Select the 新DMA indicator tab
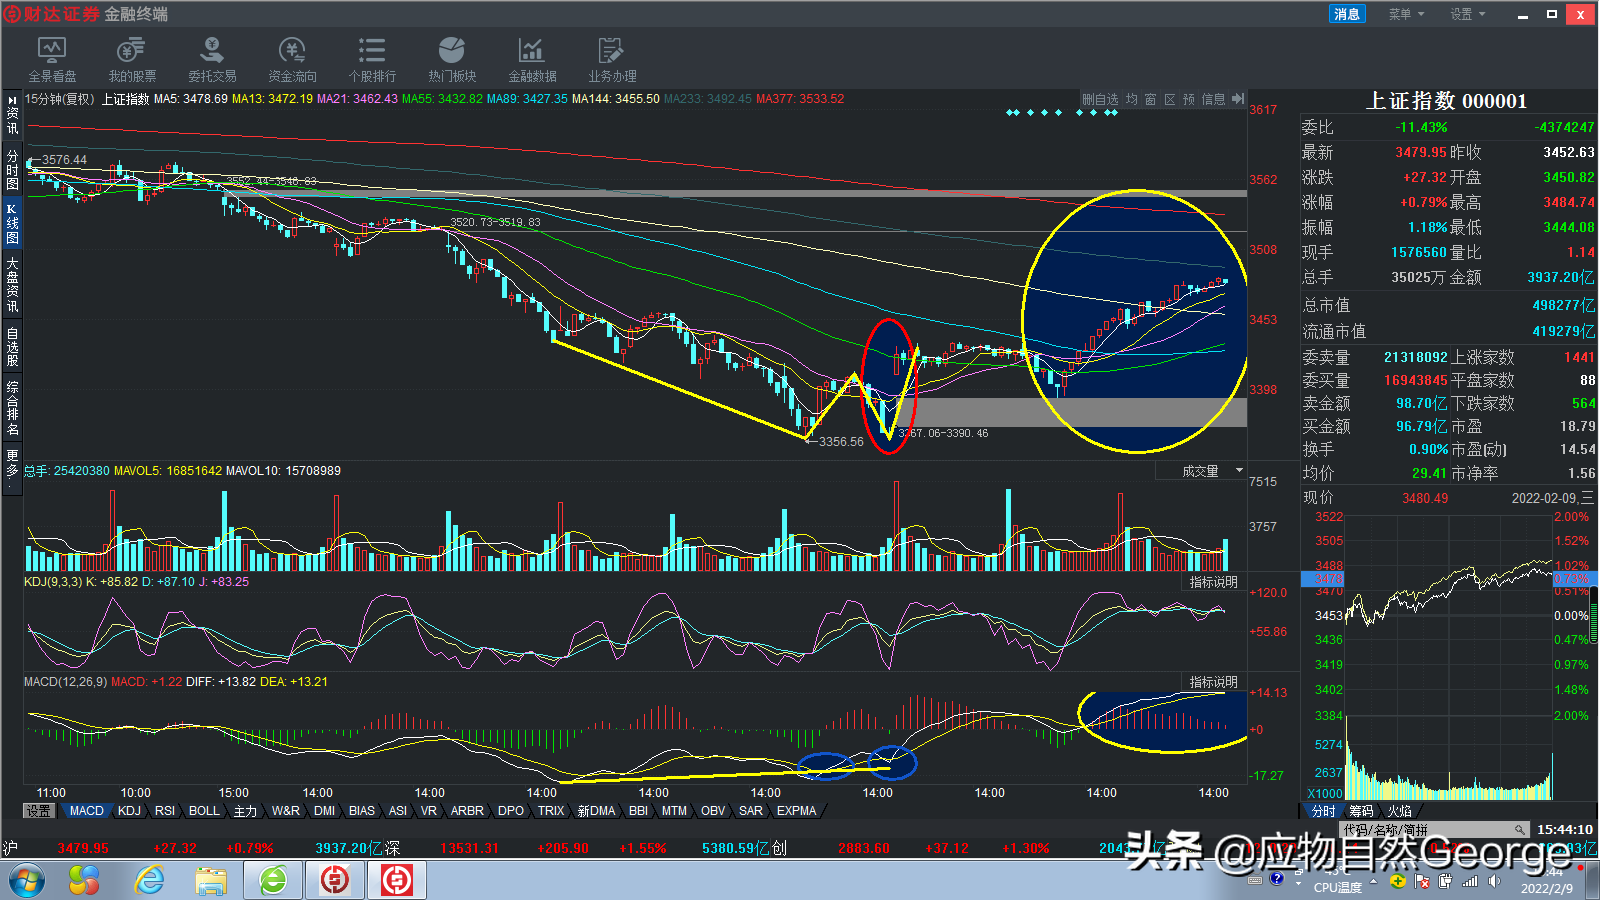Image resolution: width=1600 pixels, height=900 pixels. [x=597, y=811]
